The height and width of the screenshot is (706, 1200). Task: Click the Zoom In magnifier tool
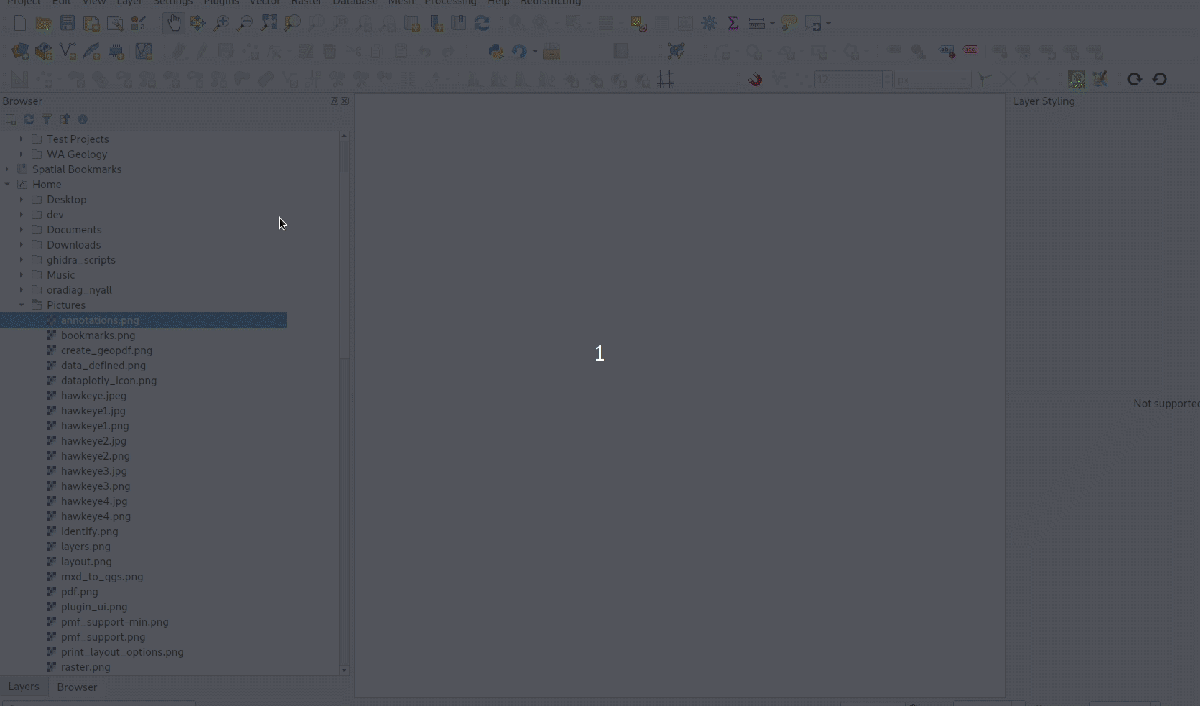click(x=222, y=23)
